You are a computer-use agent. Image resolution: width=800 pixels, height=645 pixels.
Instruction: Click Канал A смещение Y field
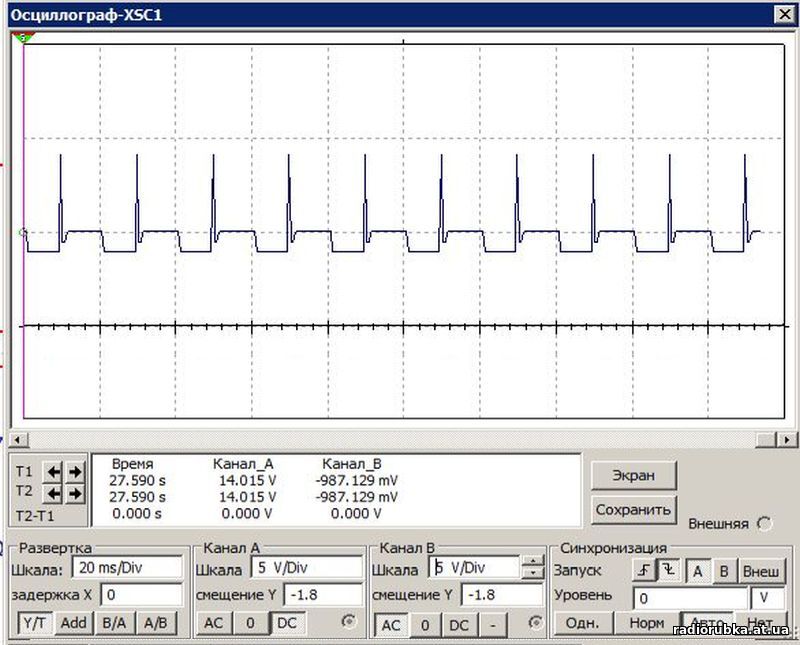coord(323,595)
